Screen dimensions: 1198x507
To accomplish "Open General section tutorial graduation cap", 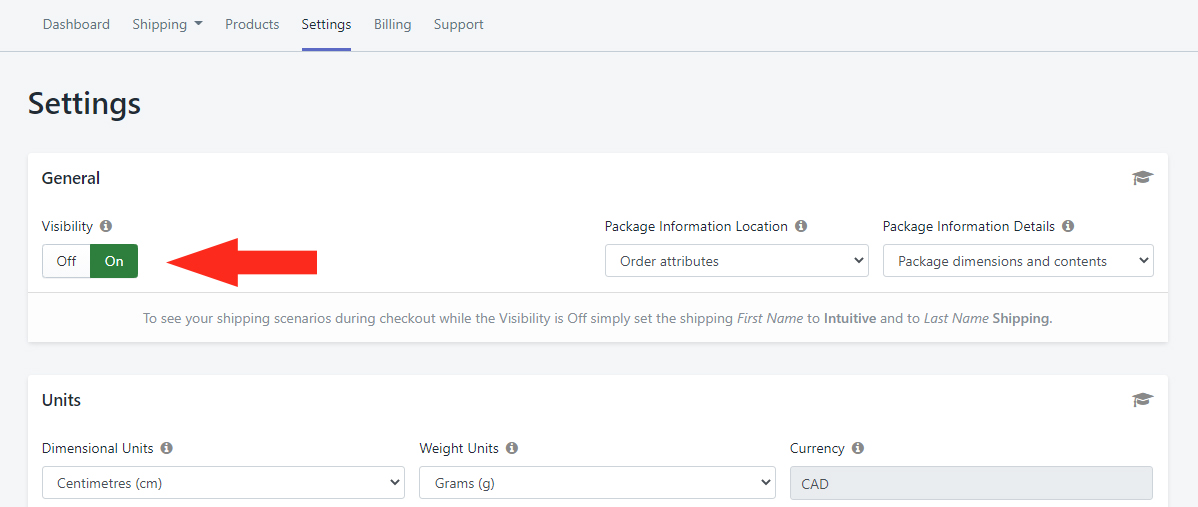I will click(1142, 178).
